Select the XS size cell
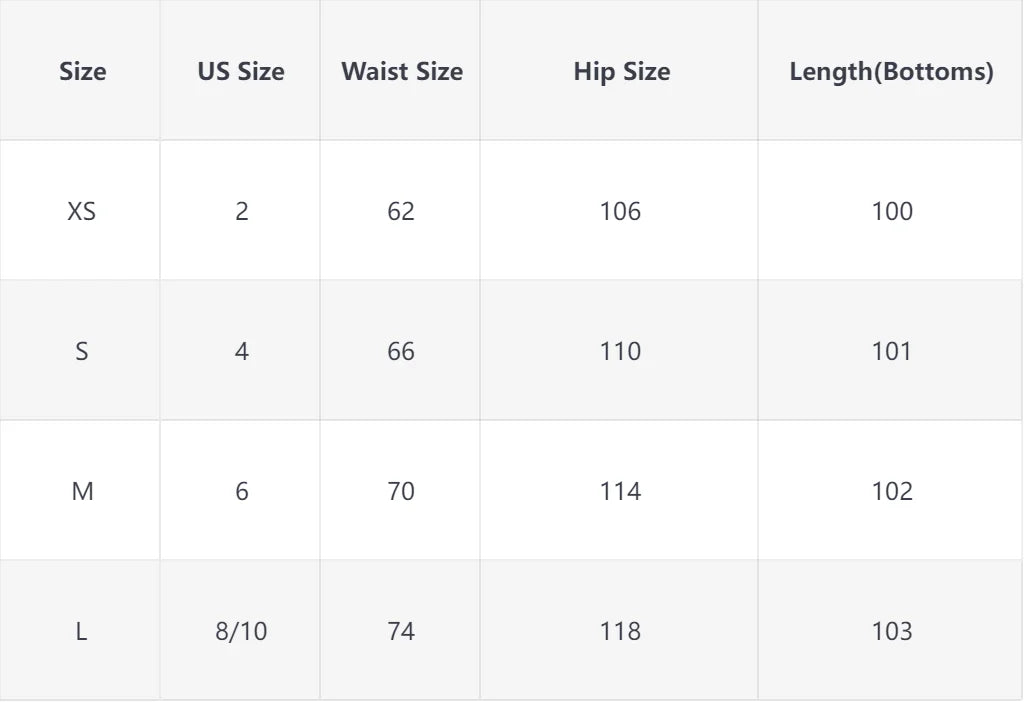Image resolution: width=1024 pixels, height=702 pixels. [82, 211]
